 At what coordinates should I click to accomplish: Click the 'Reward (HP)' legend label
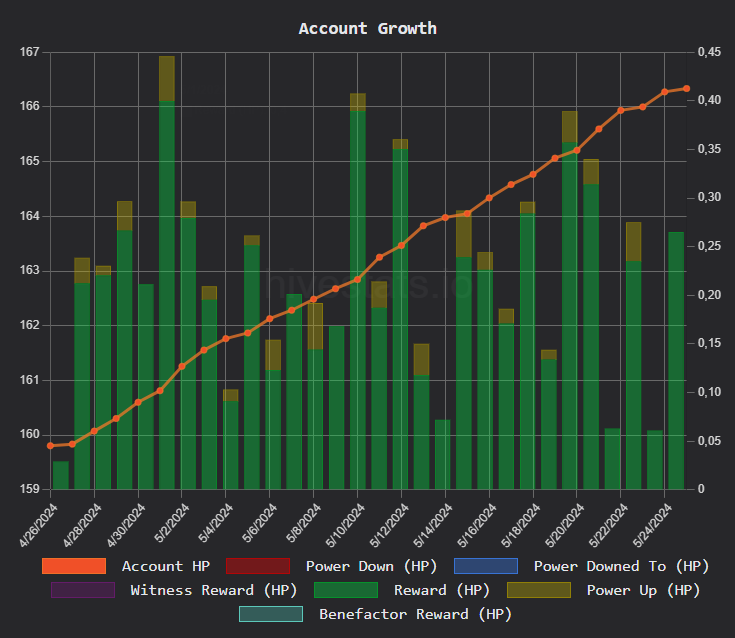442,590
